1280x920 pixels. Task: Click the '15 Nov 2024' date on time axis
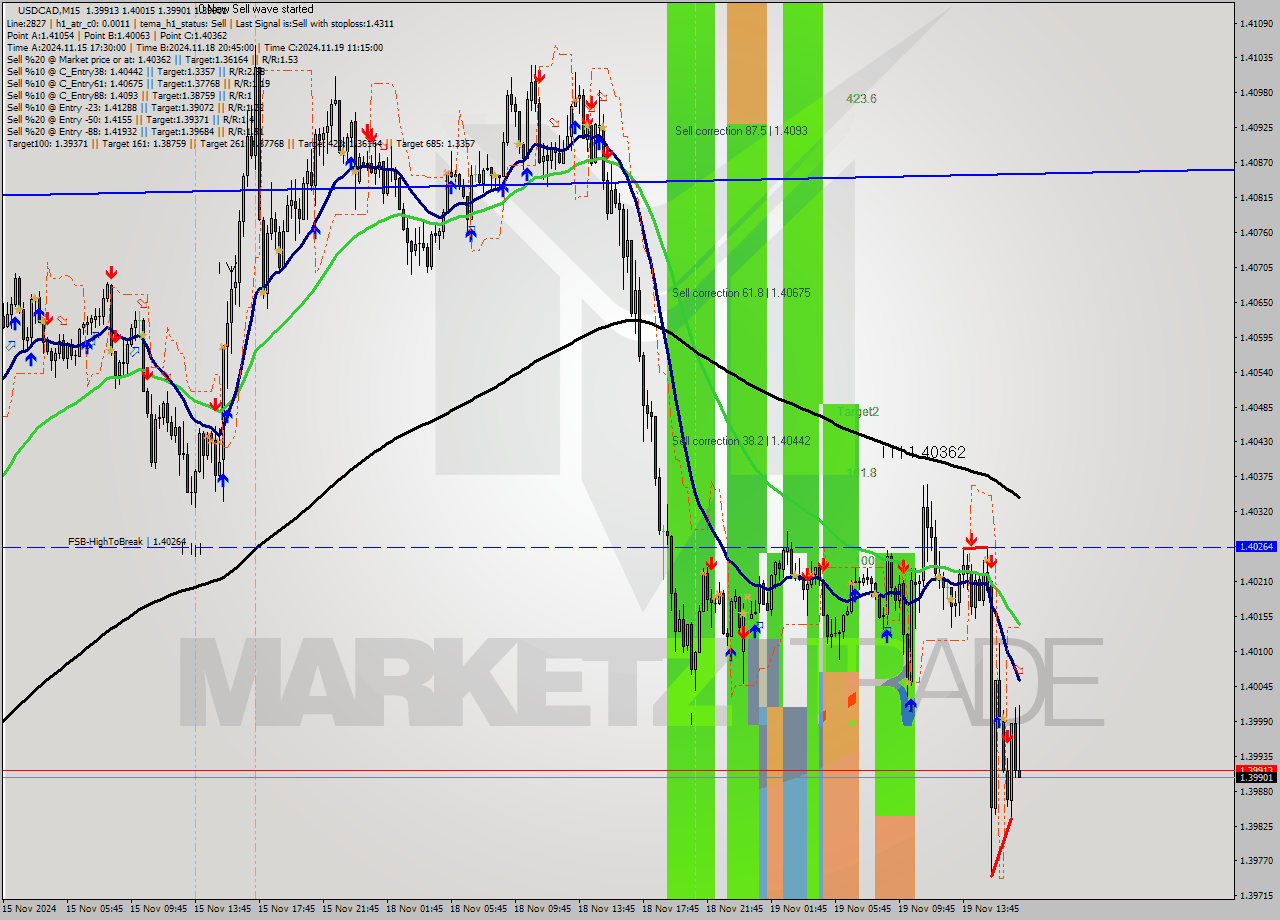pos(30,909)
